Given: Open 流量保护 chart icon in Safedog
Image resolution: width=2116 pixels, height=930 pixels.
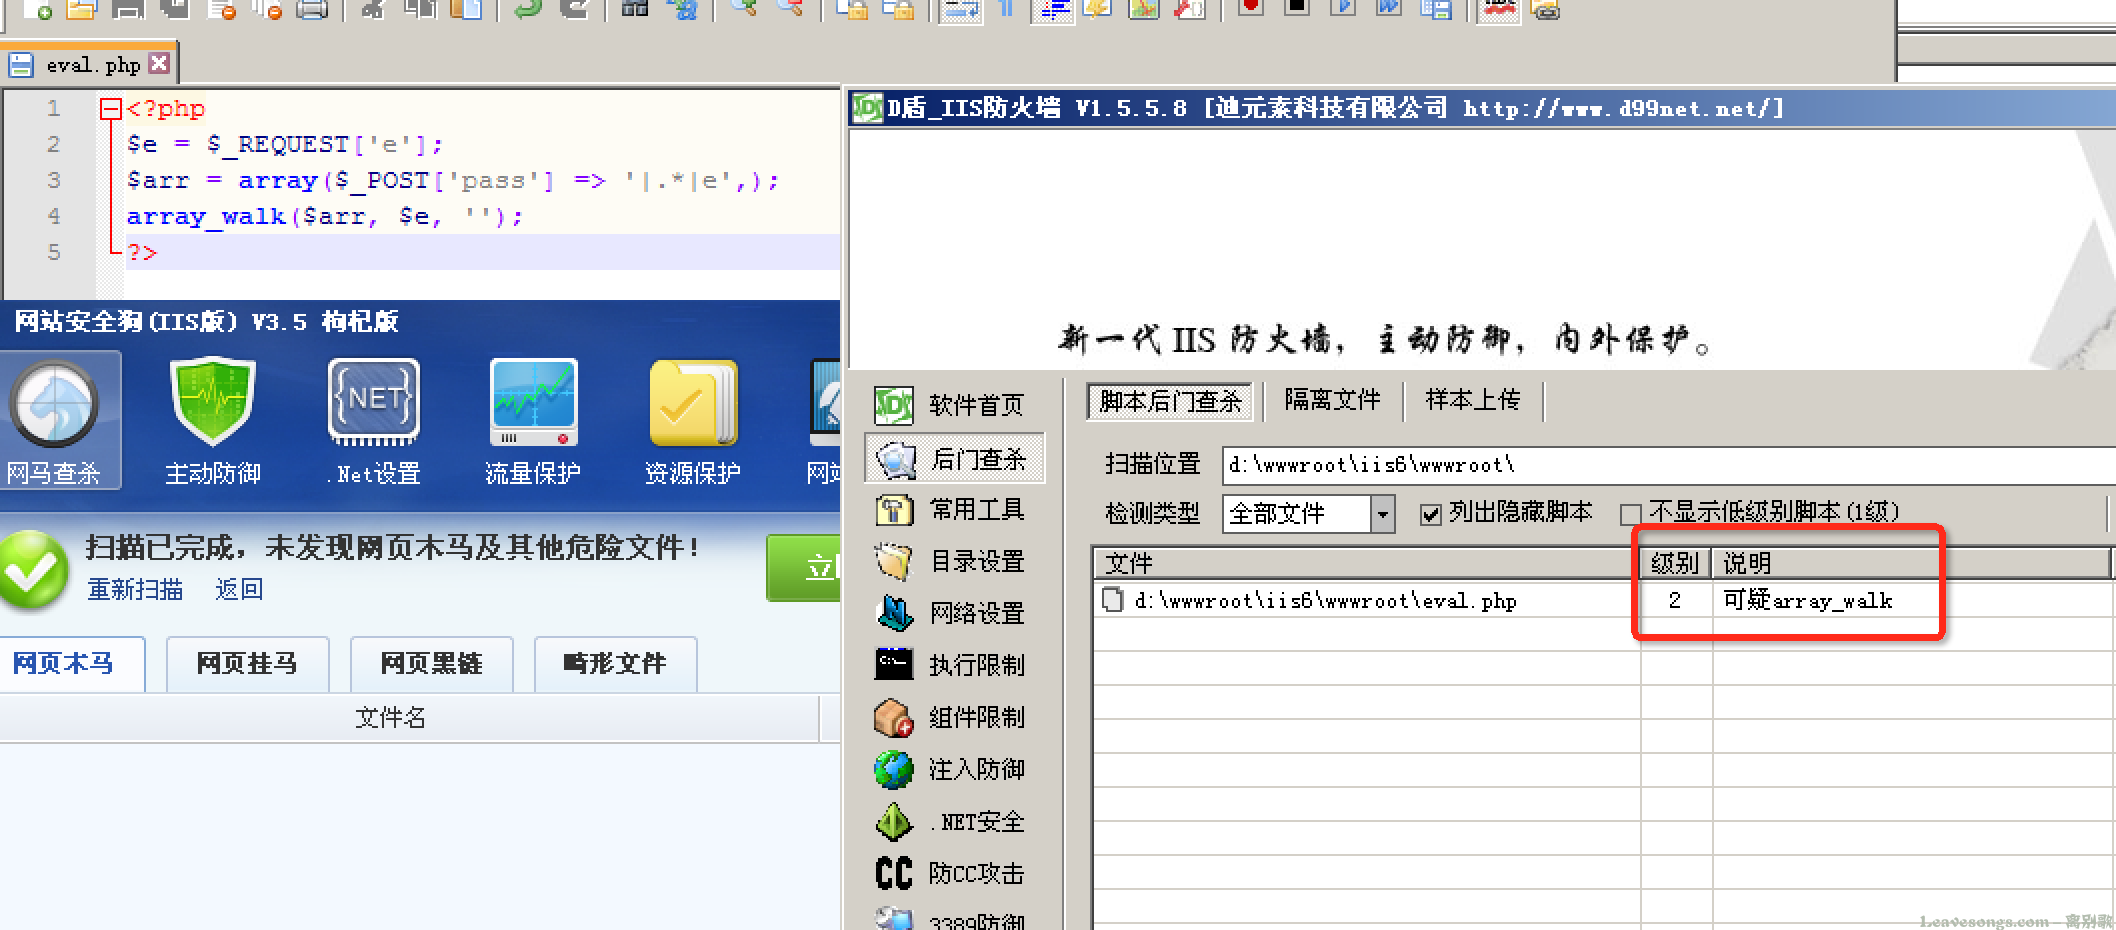Looking at the screenshot, I should pyautogui.click(x=533, y=402).
